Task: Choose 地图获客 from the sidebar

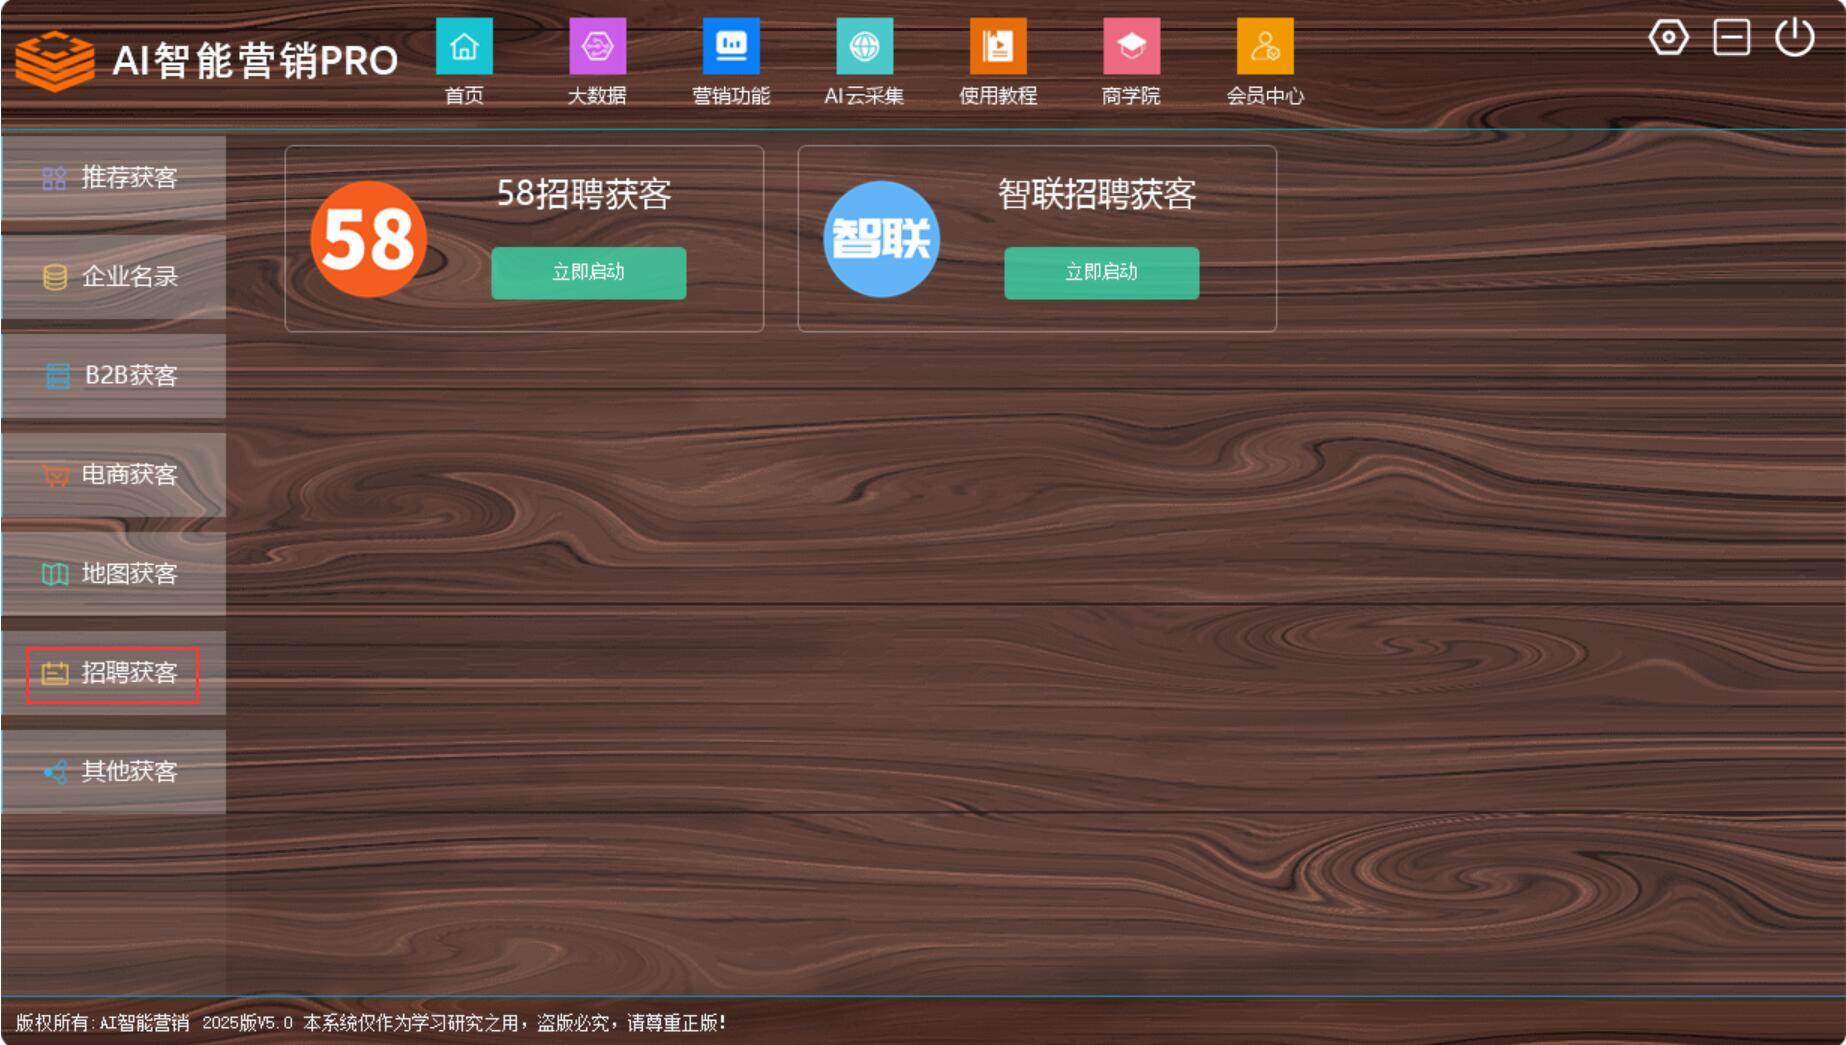Action: point(113,574)
